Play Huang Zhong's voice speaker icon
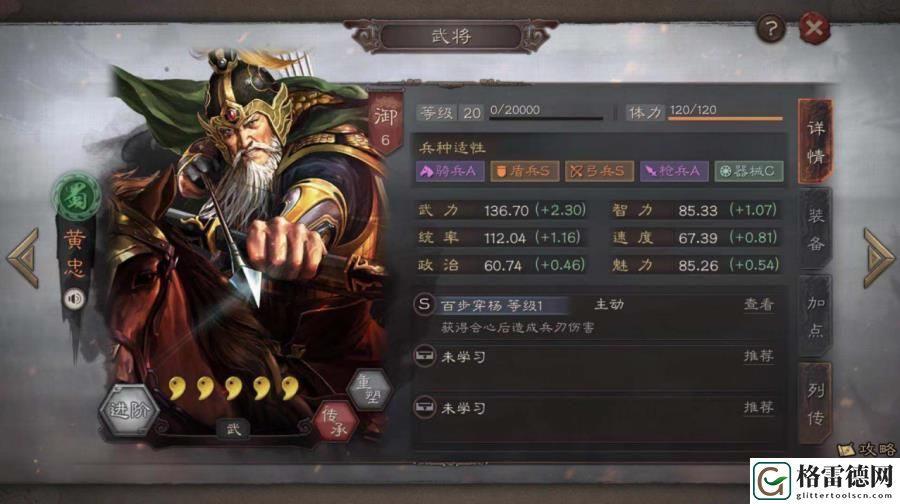The width and height of the screenshot is (900, 504). (x=74, y=298)
